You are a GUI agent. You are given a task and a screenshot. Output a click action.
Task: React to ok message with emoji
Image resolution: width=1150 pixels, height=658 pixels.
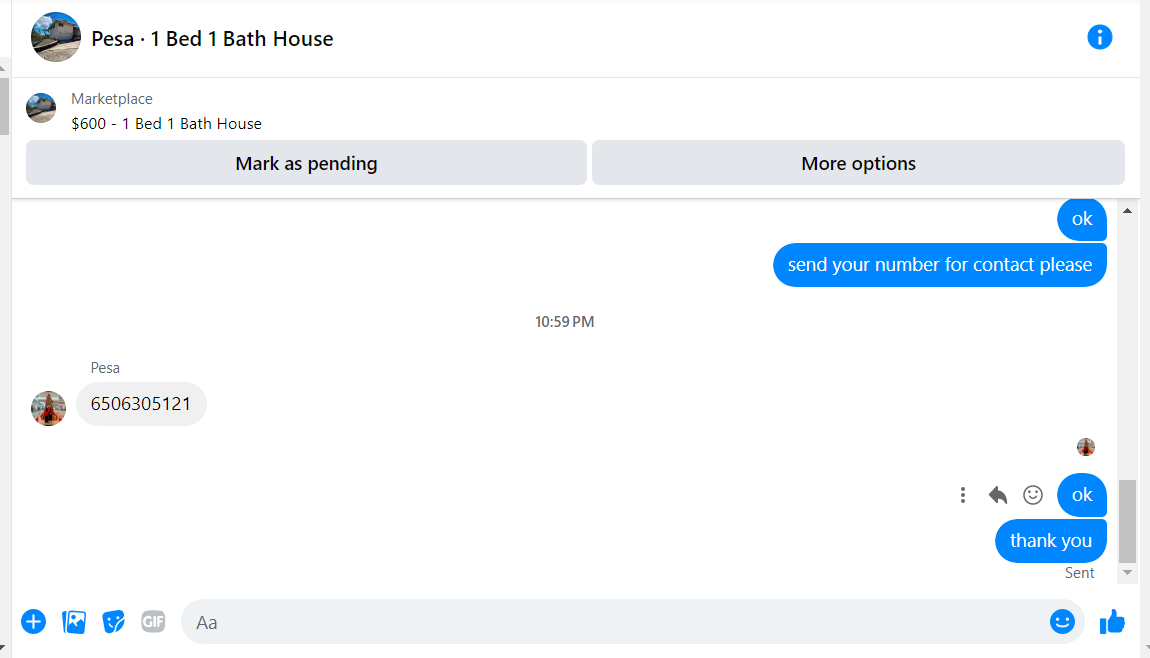(1033, 495)
